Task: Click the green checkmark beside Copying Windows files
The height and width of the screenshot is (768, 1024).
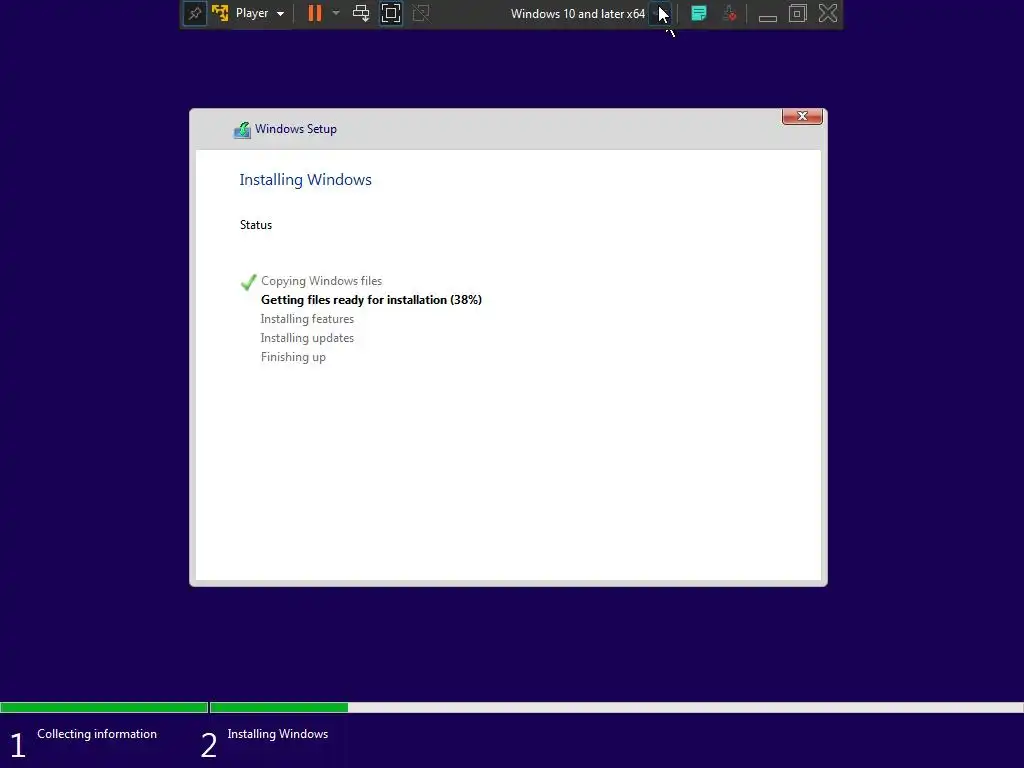Action: [248, 282]
